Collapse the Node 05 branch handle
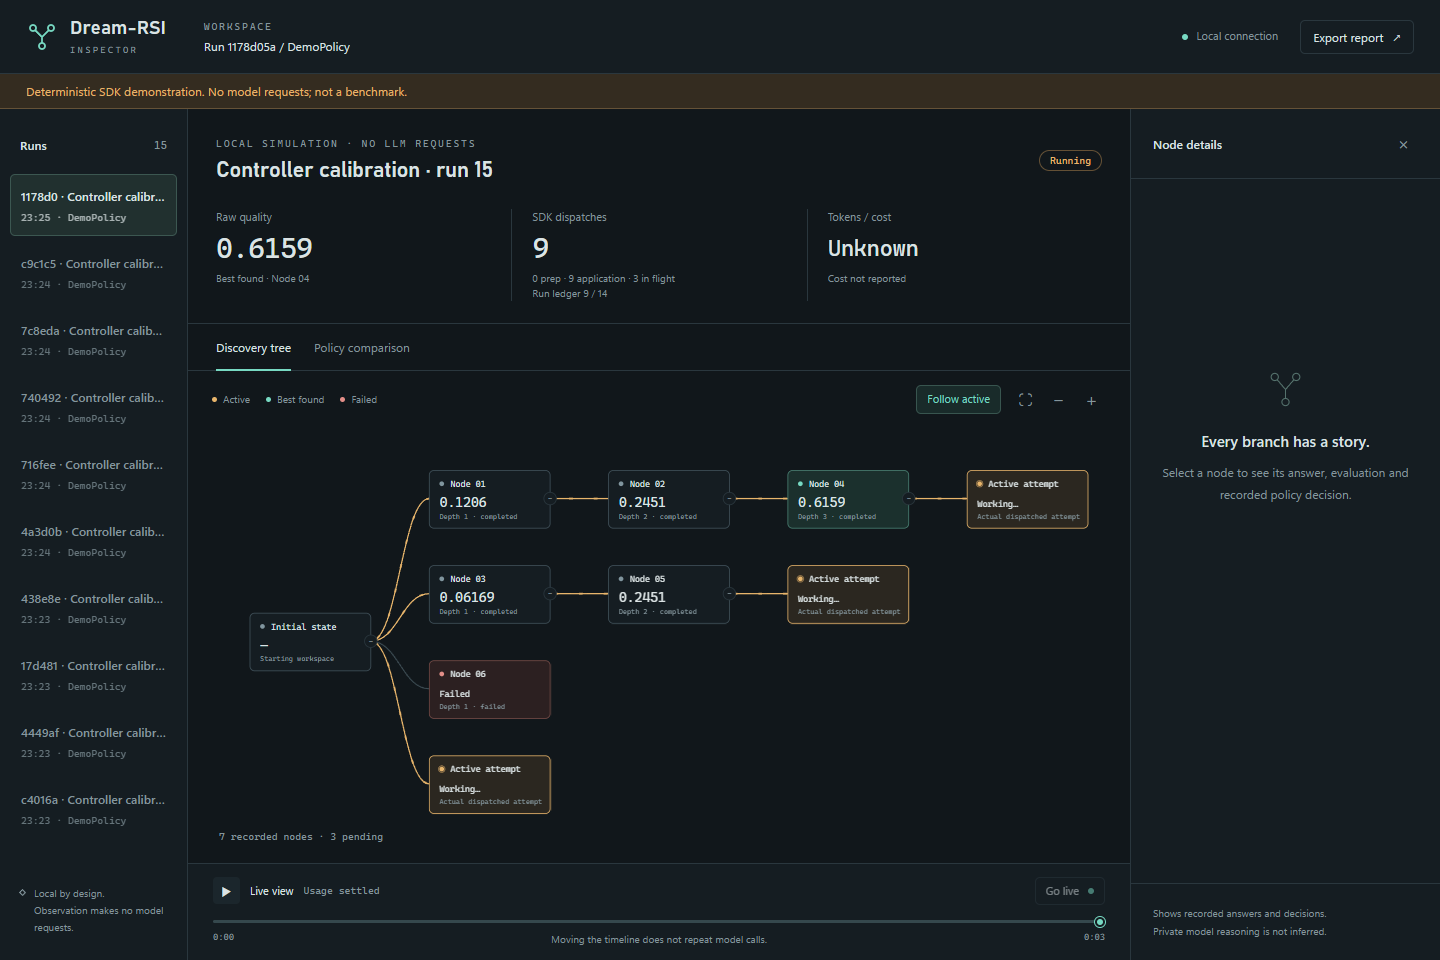Screen dimensions: 1440x960 click(729, 593)
